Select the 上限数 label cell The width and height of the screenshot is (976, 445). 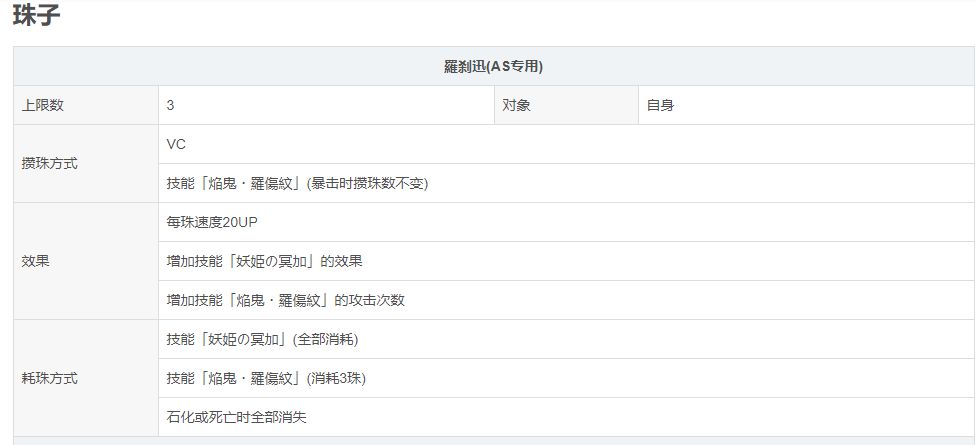click(x=43, y=105)
